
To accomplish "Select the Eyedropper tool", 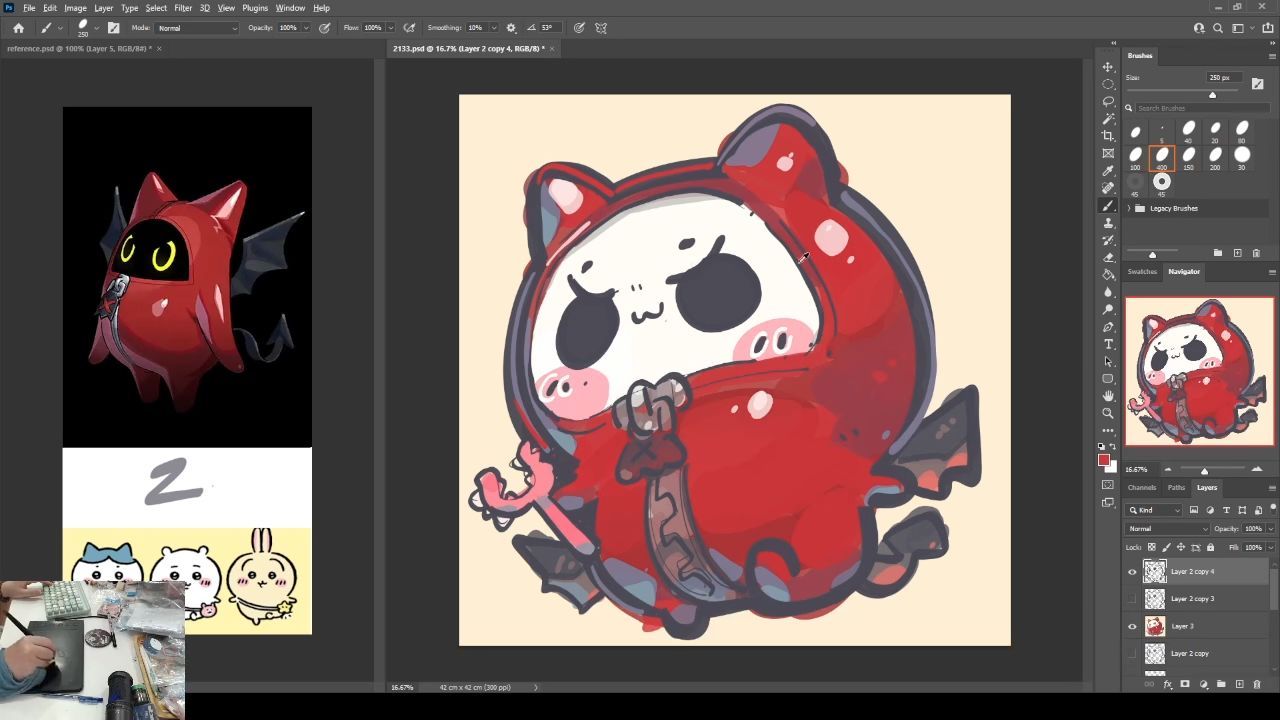I will point(1108,171).
